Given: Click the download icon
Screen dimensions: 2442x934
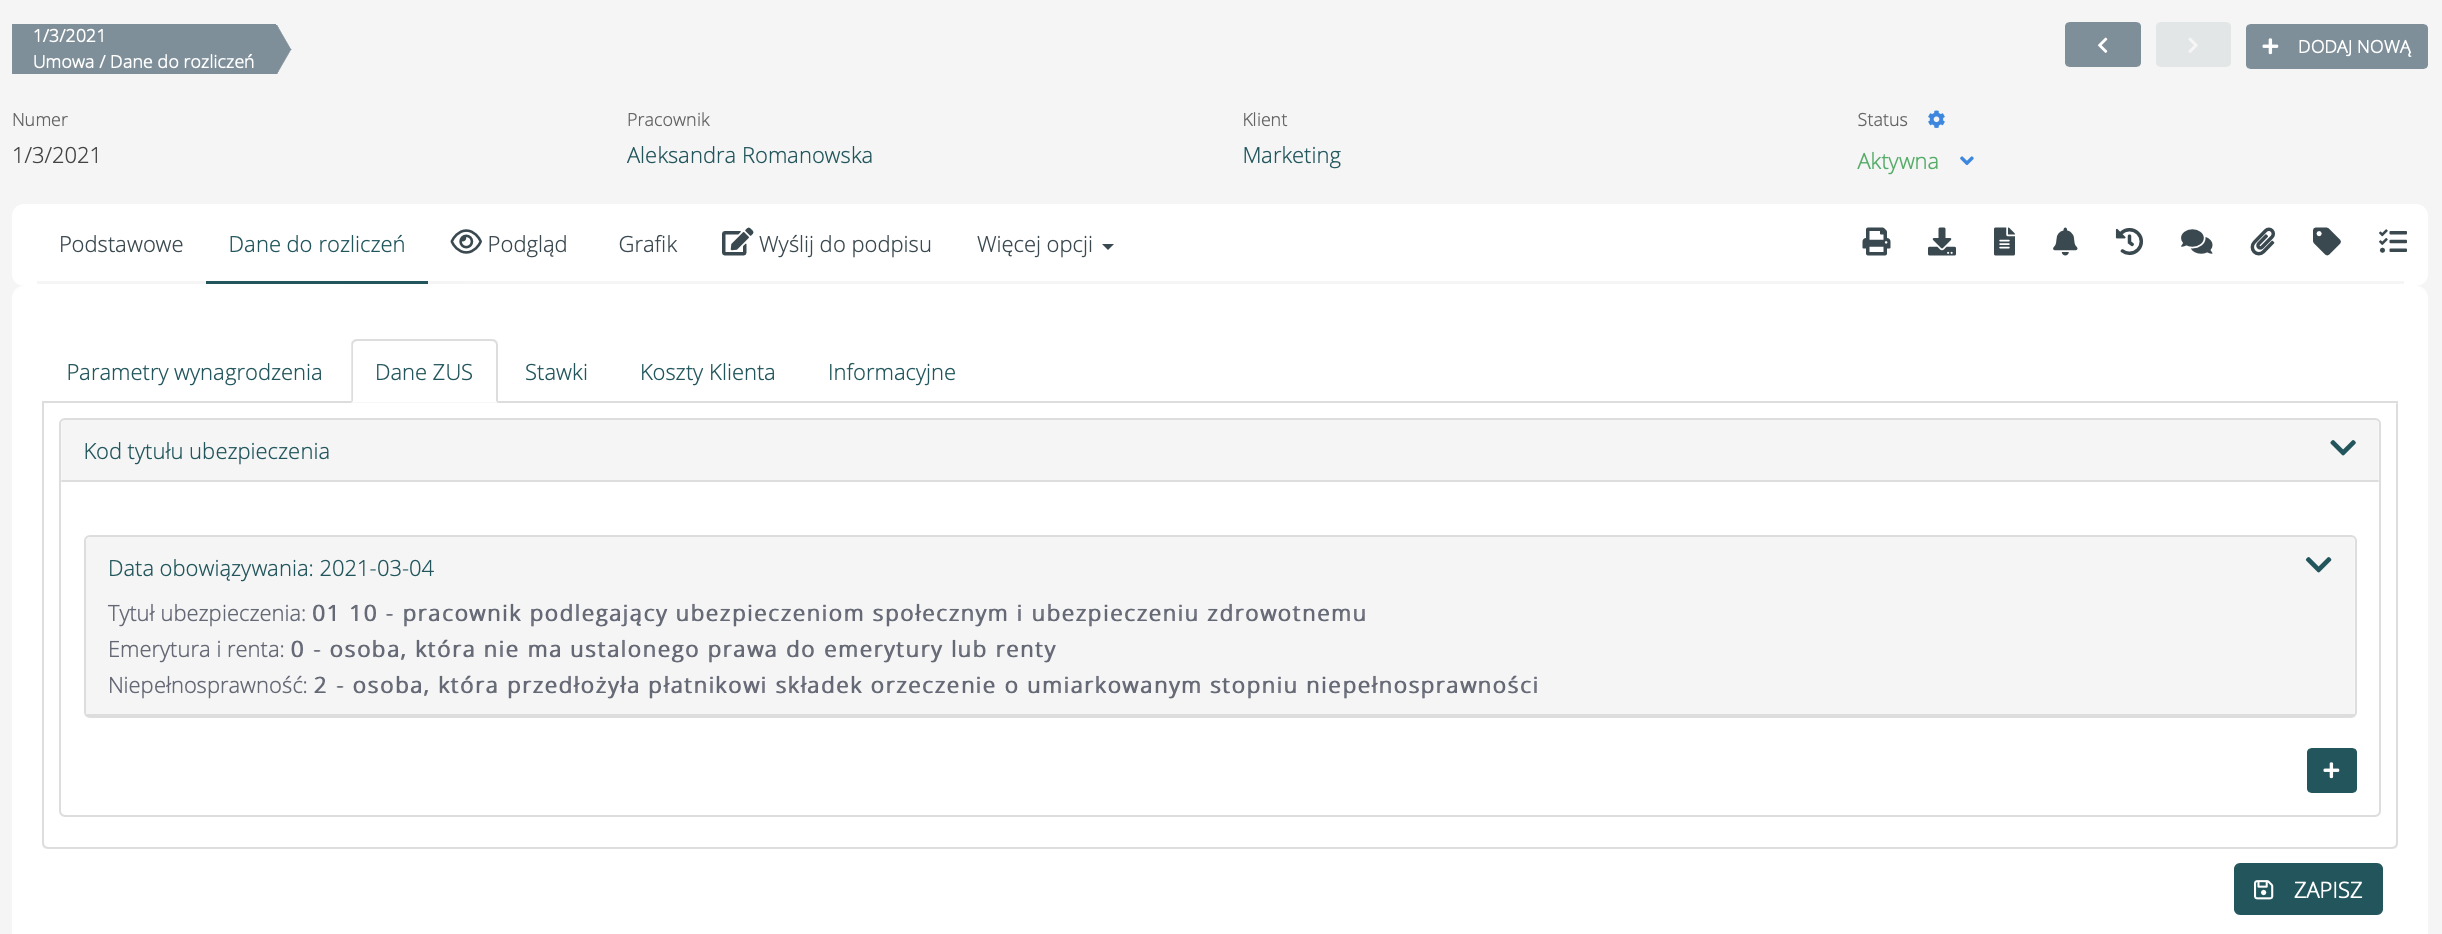Looking at the screenshot, I should click(x=1941, y=242).
